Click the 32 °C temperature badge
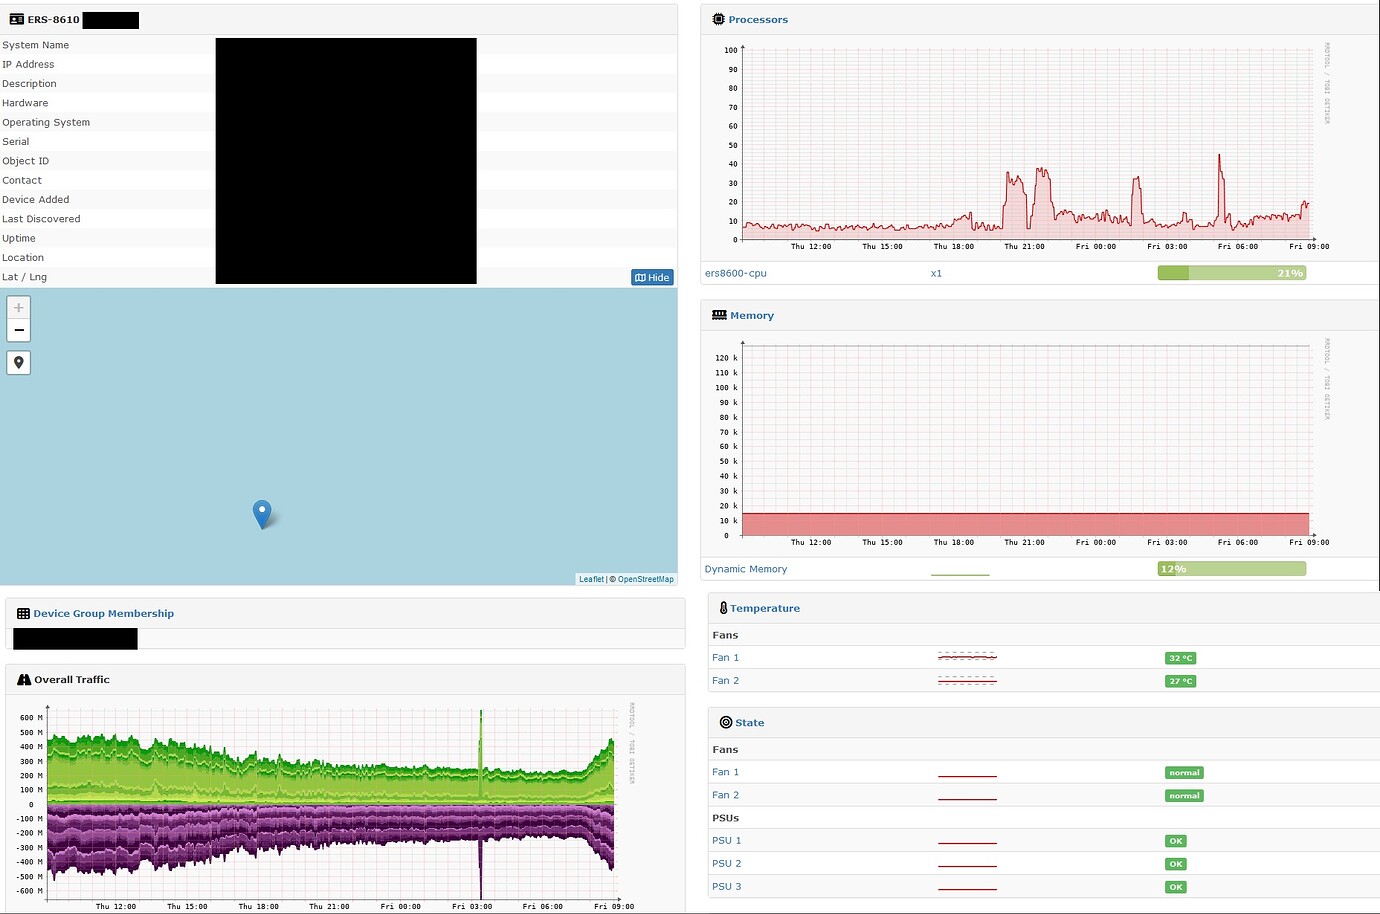Viewport: 1380px width, 914px height. click(1181, 658)
